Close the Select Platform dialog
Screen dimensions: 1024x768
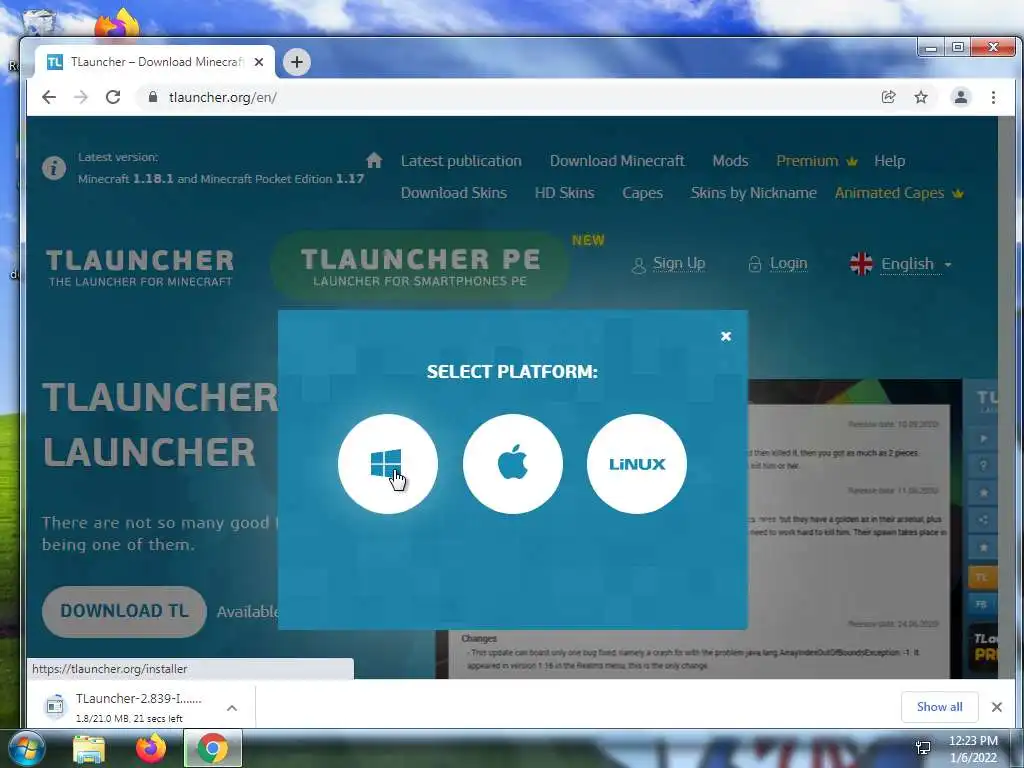click(x=726, y=336)
